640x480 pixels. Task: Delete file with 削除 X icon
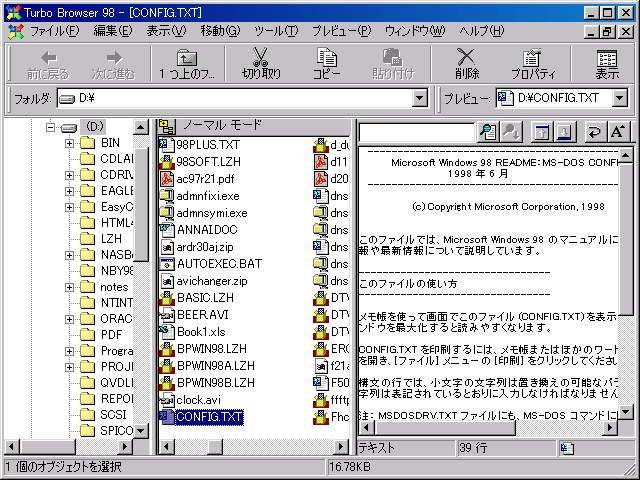click(467, 64)
